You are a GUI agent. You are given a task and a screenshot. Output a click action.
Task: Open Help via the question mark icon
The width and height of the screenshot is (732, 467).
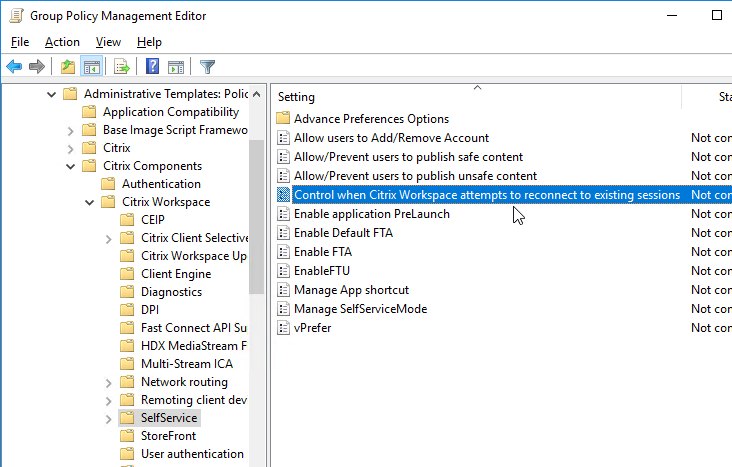click(153, 66)
